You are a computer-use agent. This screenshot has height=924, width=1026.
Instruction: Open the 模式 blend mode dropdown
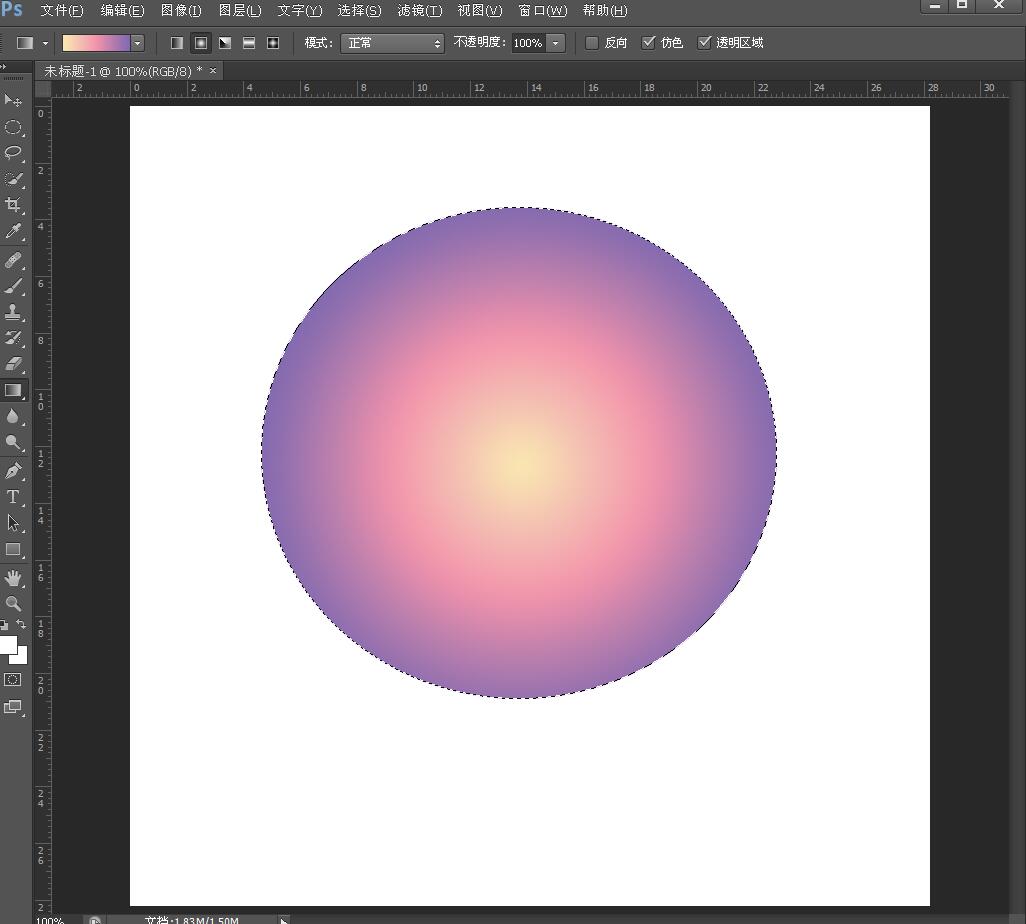pos(392,43)
